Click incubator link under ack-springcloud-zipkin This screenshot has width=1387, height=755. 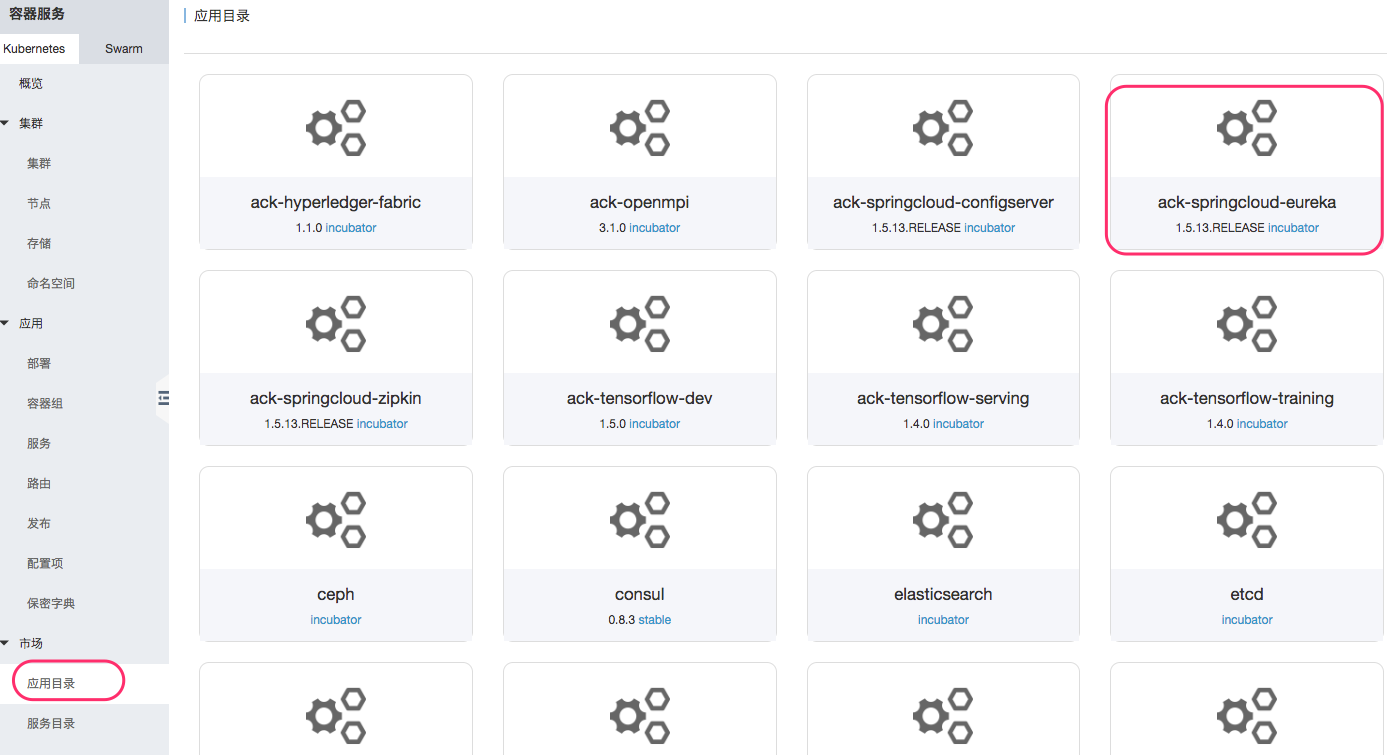coord(382,424)
